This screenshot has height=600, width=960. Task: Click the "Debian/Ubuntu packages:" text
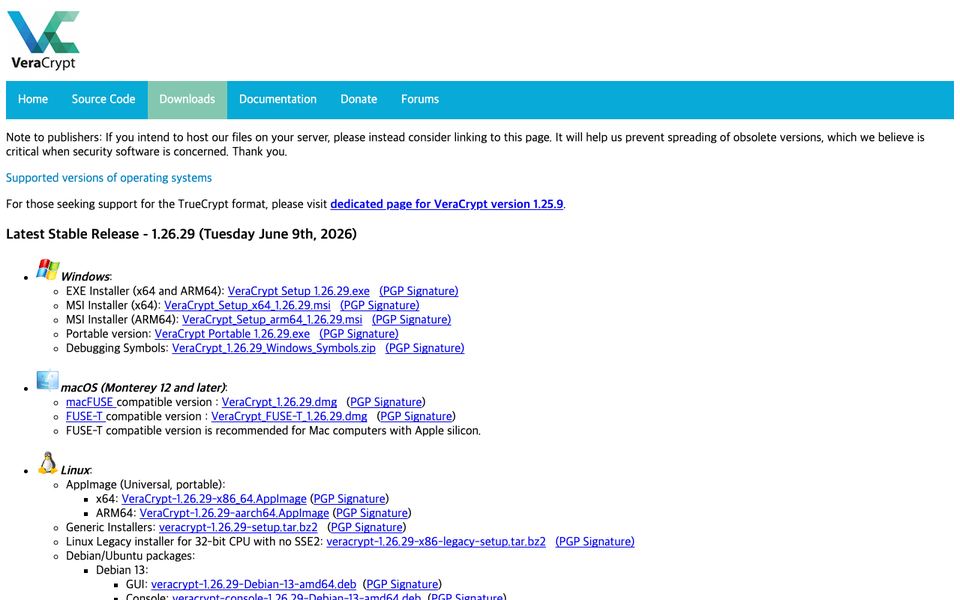[x=130, y=555]
